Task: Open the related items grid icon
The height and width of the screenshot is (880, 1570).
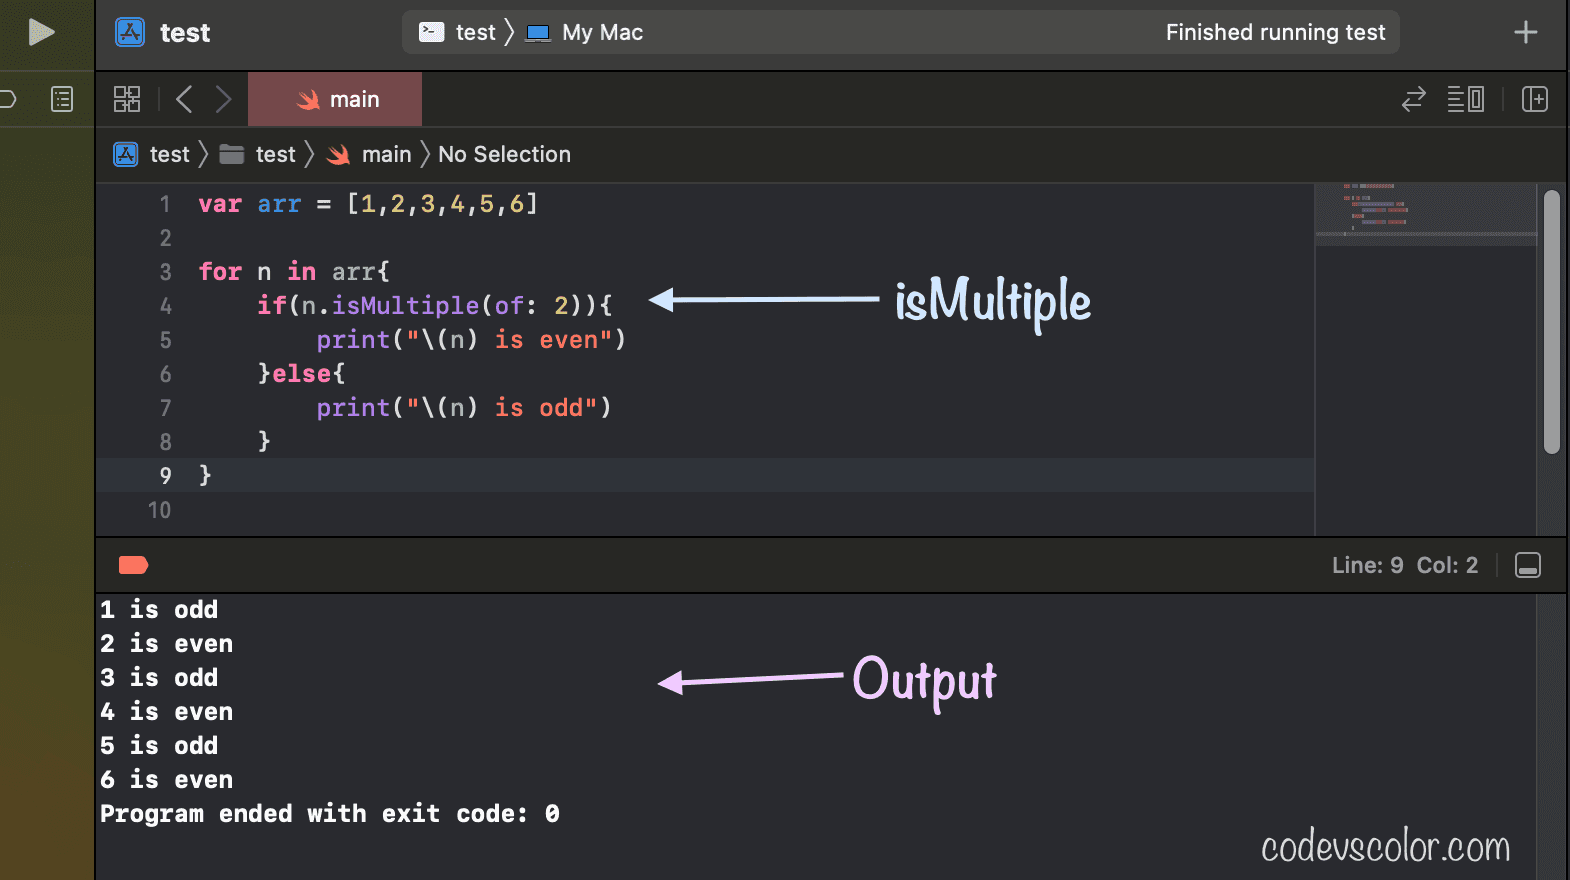Action: [127, 99]
